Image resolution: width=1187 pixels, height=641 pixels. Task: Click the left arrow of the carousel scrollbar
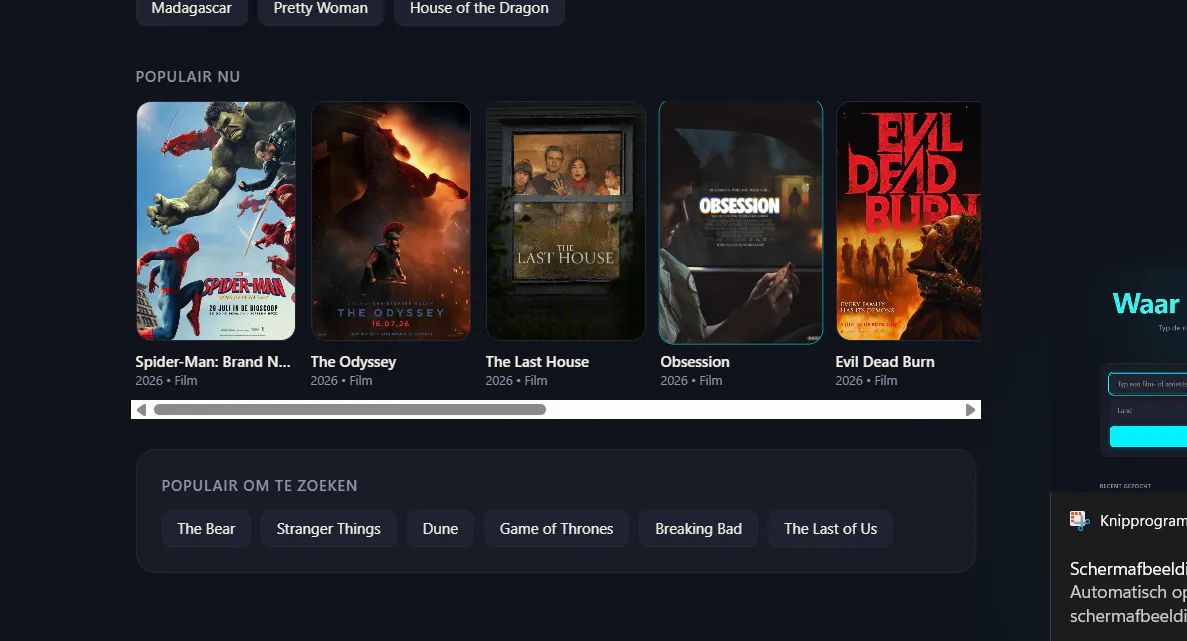141,409
